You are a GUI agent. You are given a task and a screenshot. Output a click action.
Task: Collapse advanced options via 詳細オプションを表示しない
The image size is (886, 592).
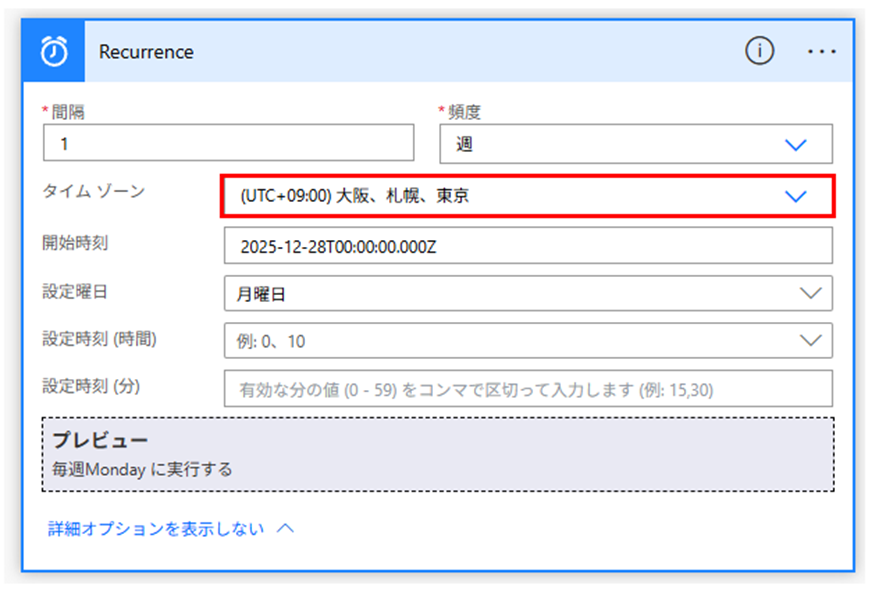click(153, 528)
